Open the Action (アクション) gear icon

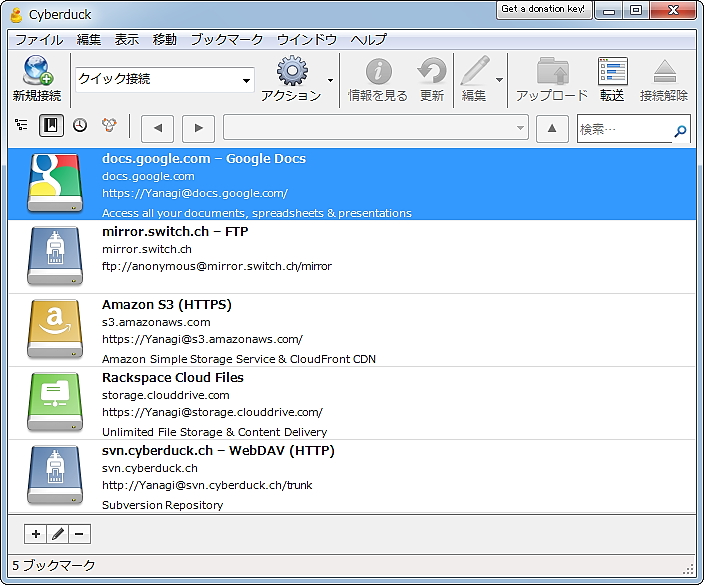click(x=292, y=70)
